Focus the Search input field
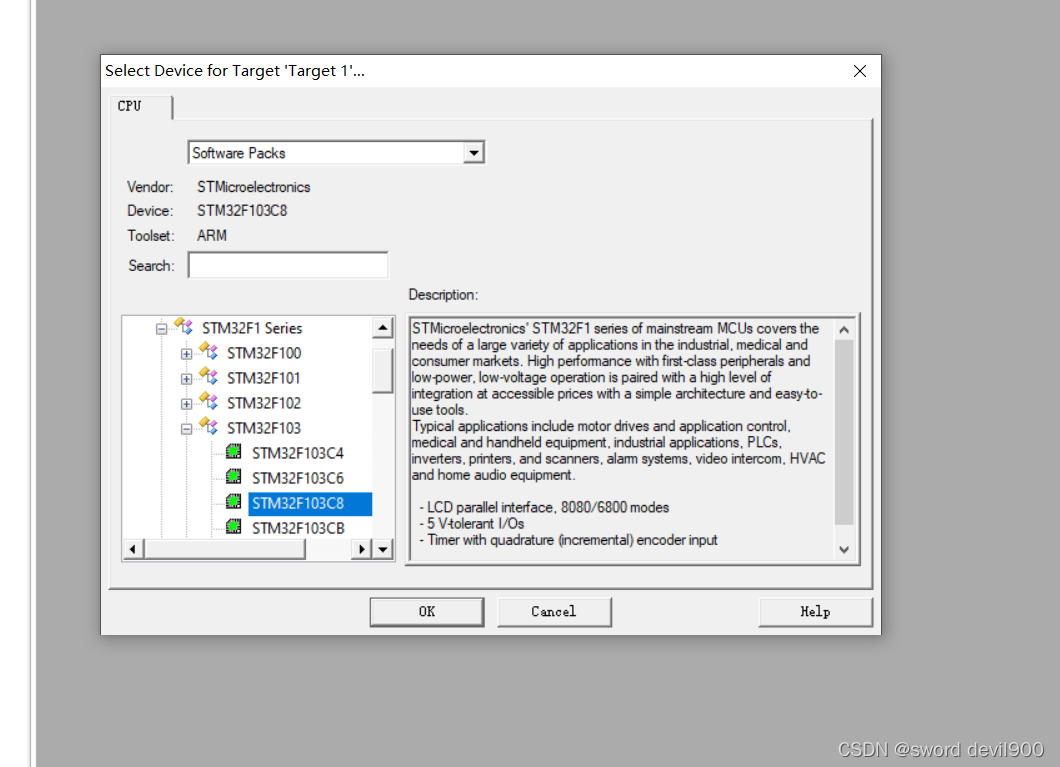The width and height of the screenshot is (1060, 767). point(288,265)
